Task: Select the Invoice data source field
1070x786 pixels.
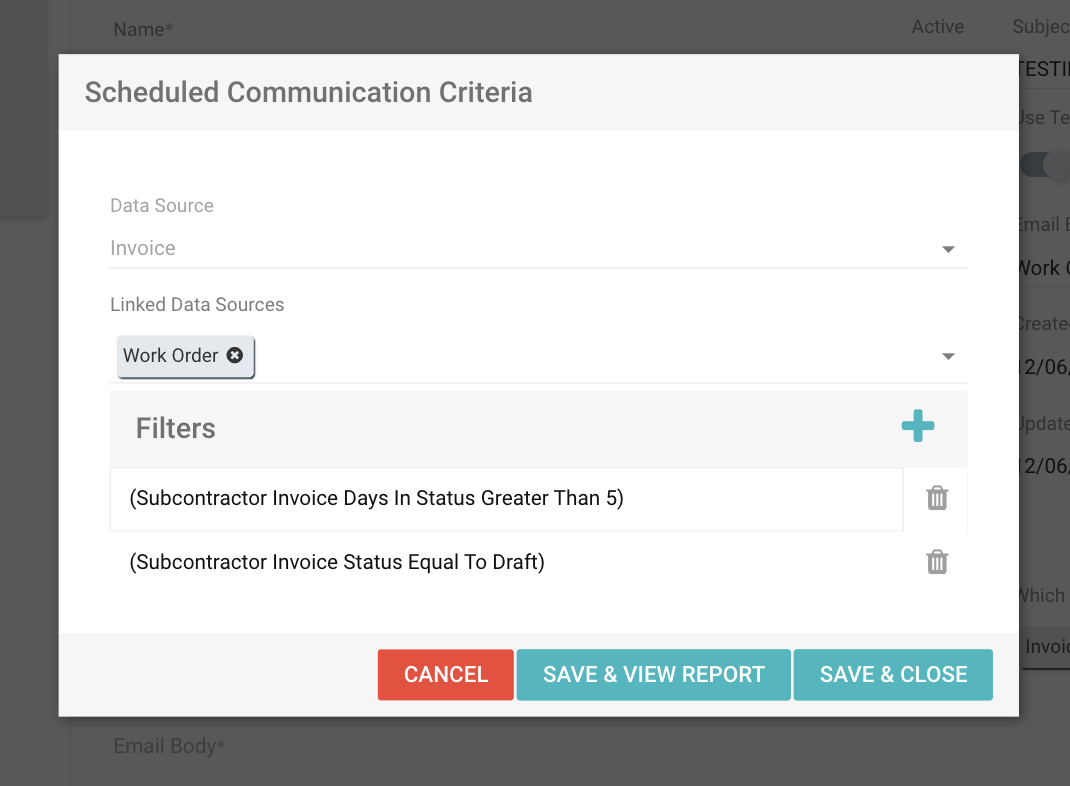Action: point(538,248)
